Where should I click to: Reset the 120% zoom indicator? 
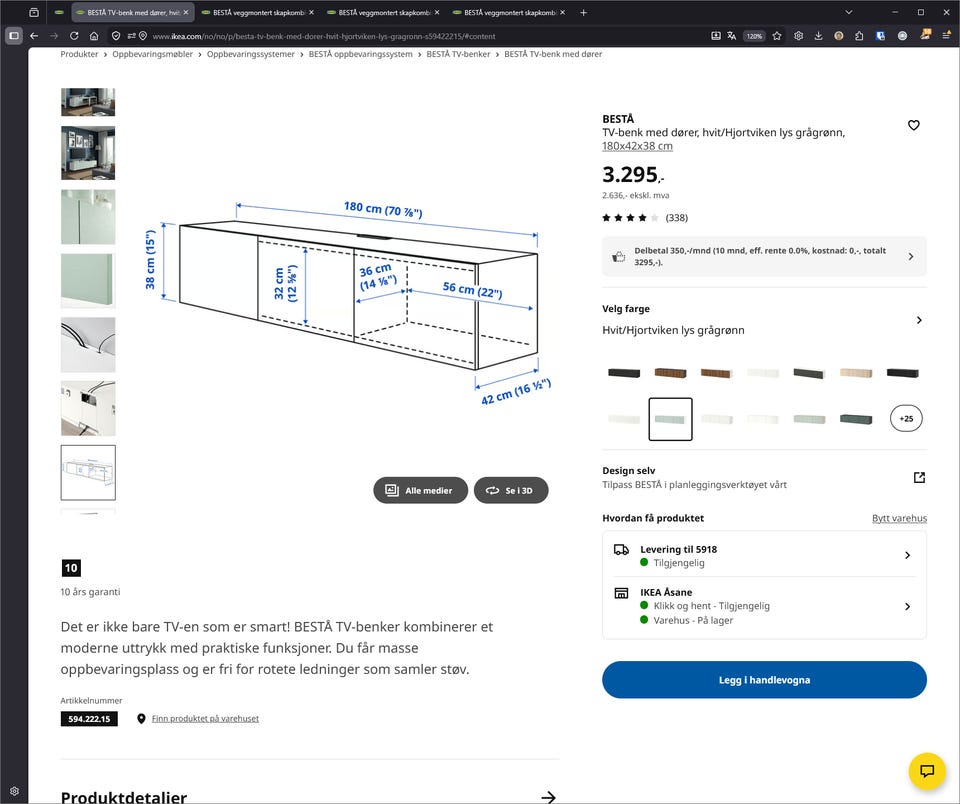(754, 36)
